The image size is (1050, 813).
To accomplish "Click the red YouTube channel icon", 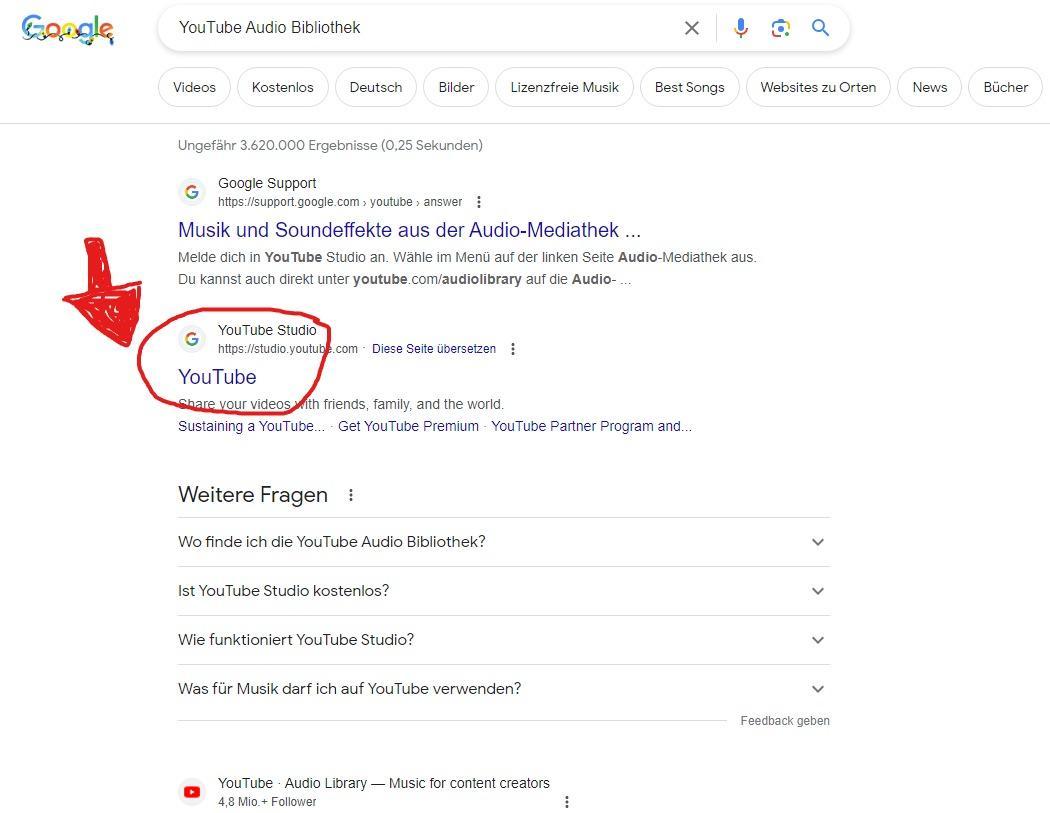I will (x=192, y=792).
